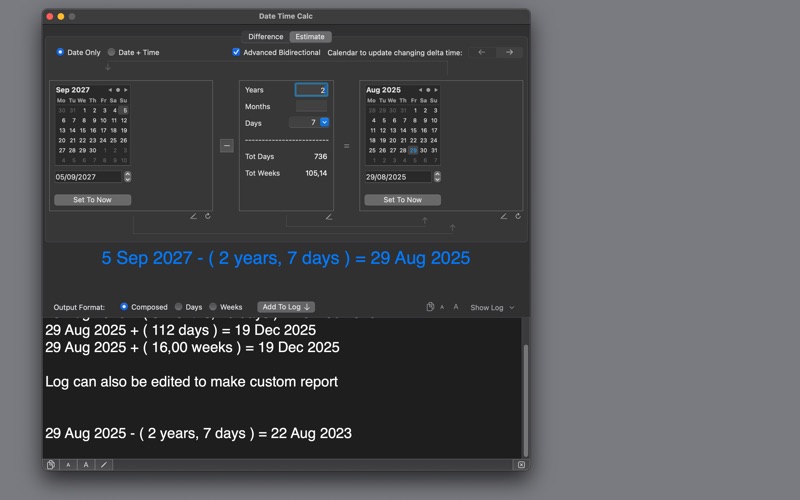Viewport: 800px width, 500px height.
Task: Choose Weeks output format
Action: tap(213, 307)
